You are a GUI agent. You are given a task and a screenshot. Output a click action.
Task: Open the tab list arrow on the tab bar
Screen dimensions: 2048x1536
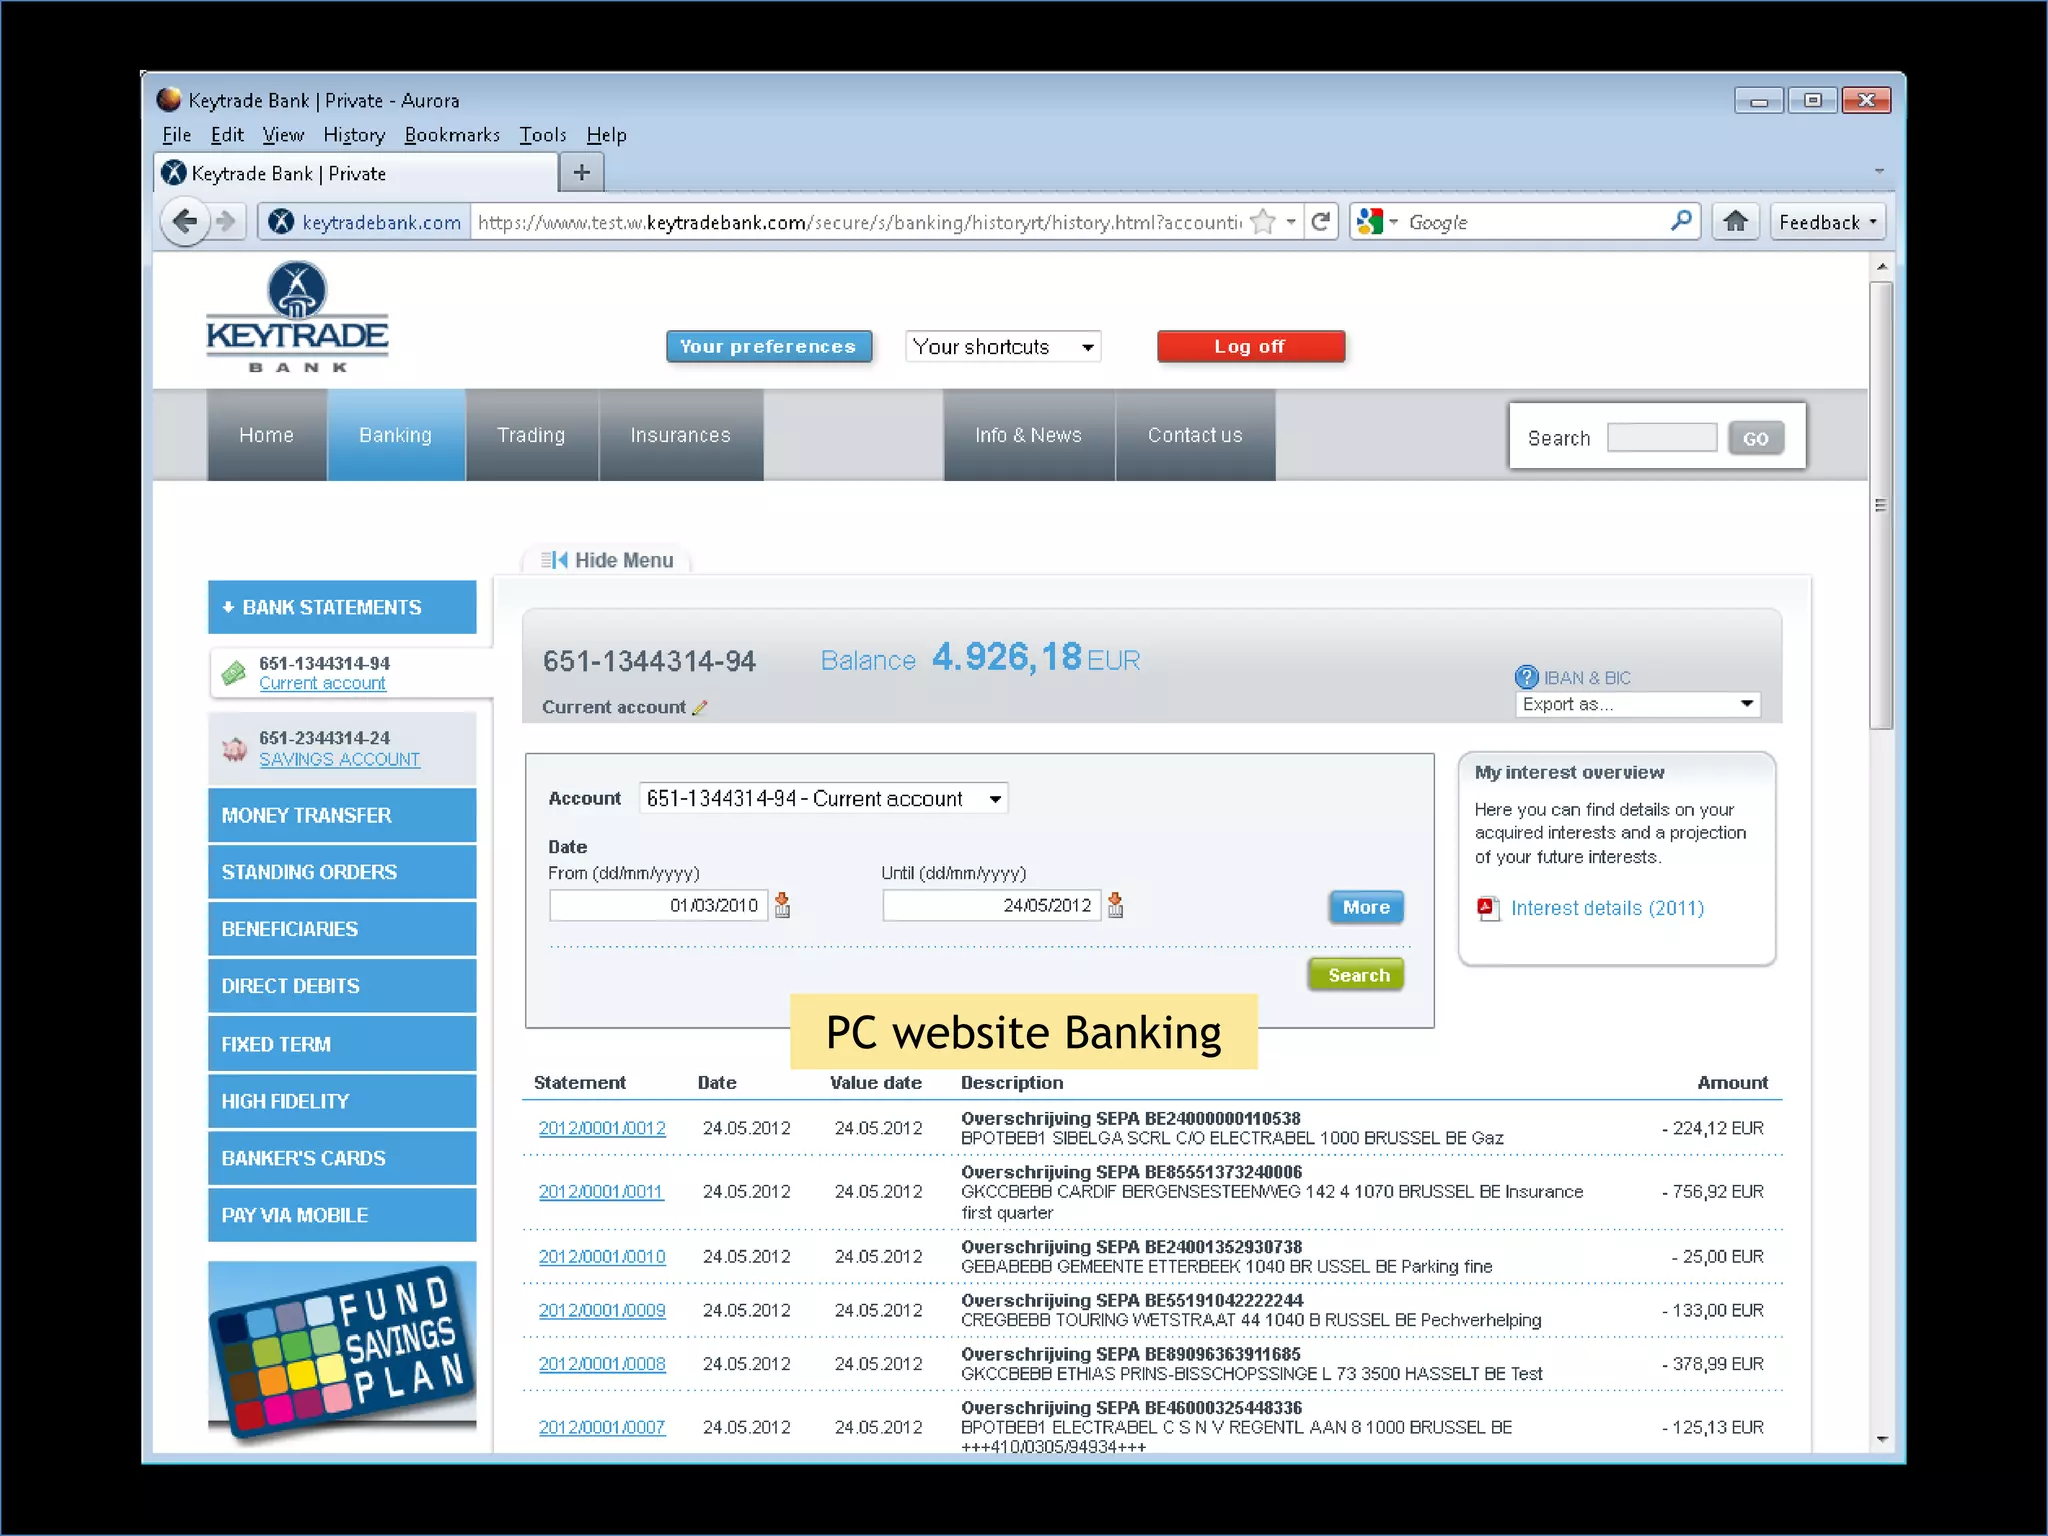[x=1879, y=172]
